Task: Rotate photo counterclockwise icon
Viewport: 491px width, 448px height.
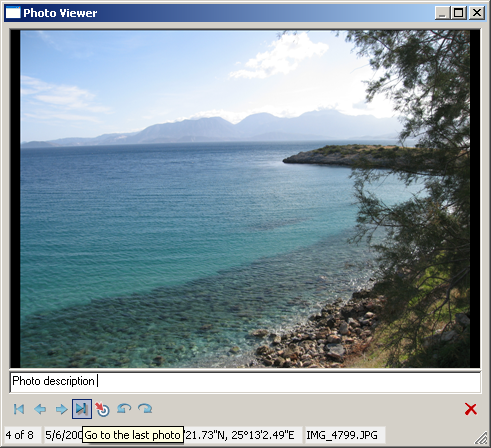Action: point(124,409)
